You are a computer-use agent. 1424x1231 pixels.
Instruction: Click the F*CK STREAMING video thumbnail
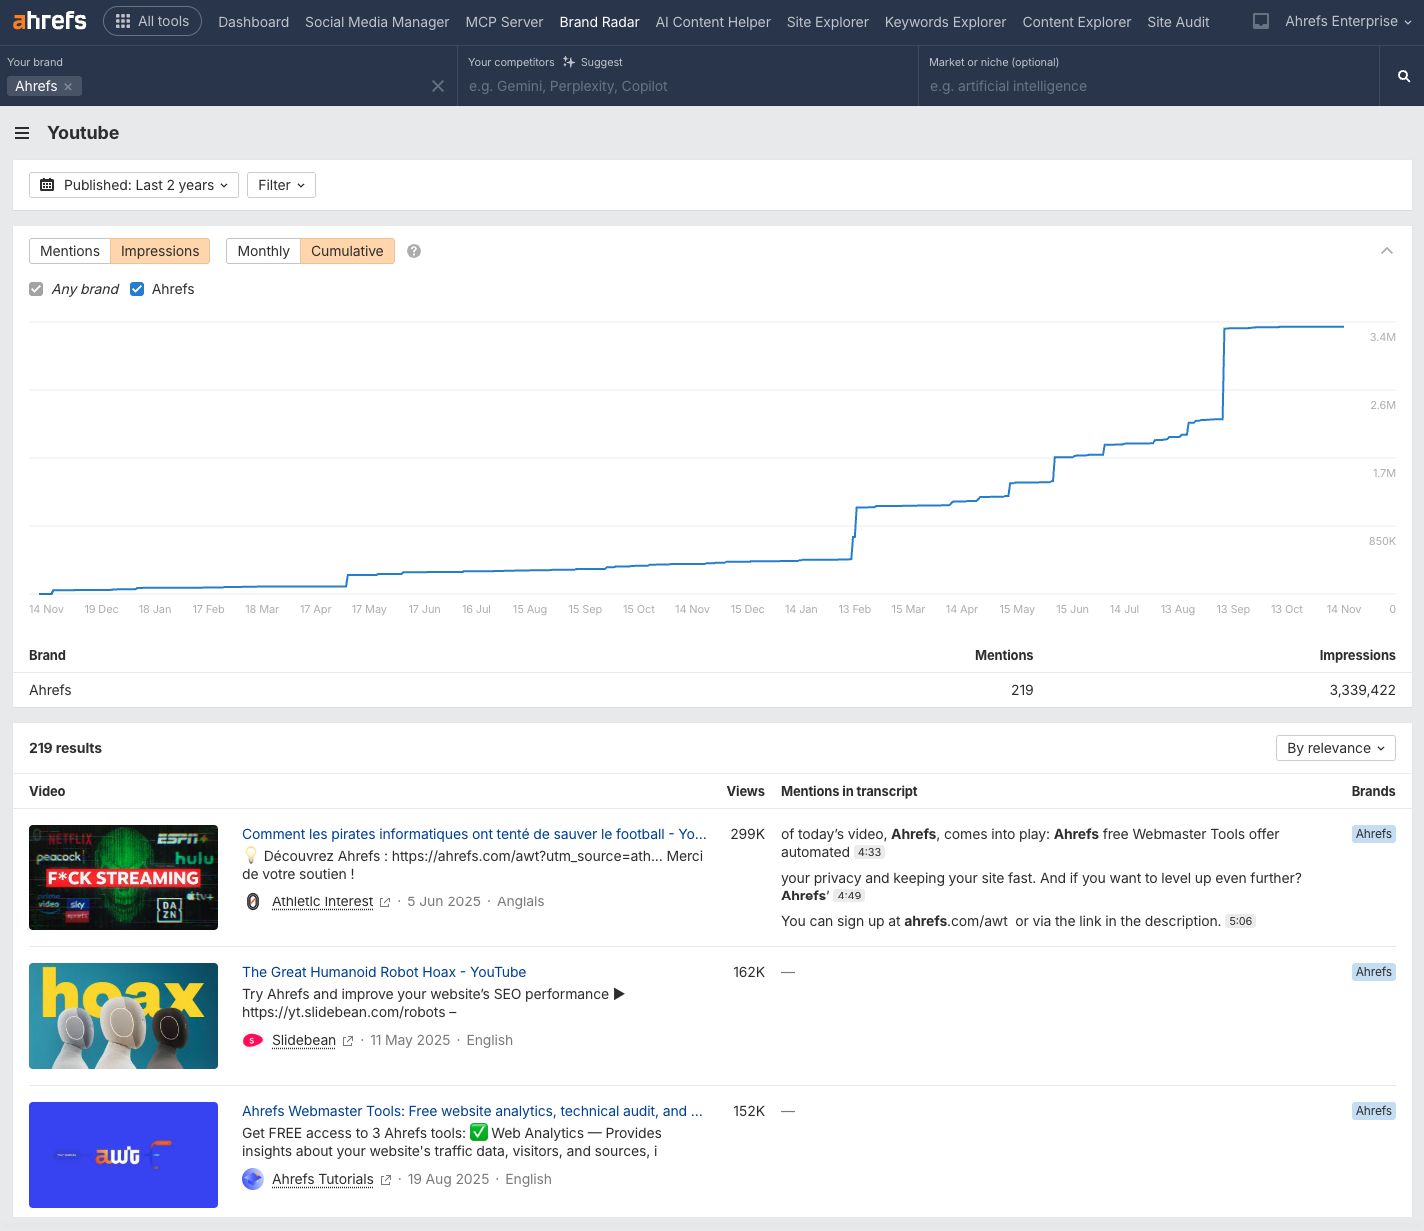coord(123,877)
